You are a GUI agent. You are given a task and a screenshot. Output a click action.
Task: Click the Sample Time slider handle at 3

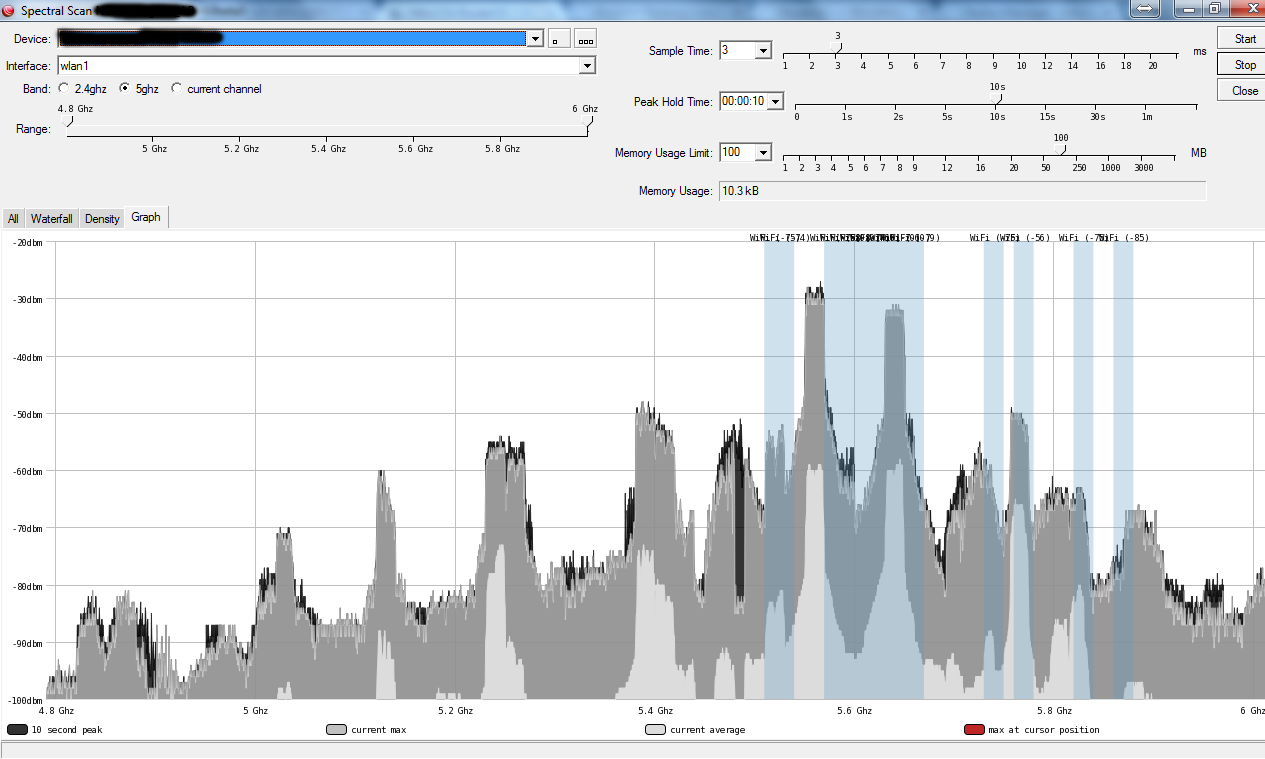[837, 47]
